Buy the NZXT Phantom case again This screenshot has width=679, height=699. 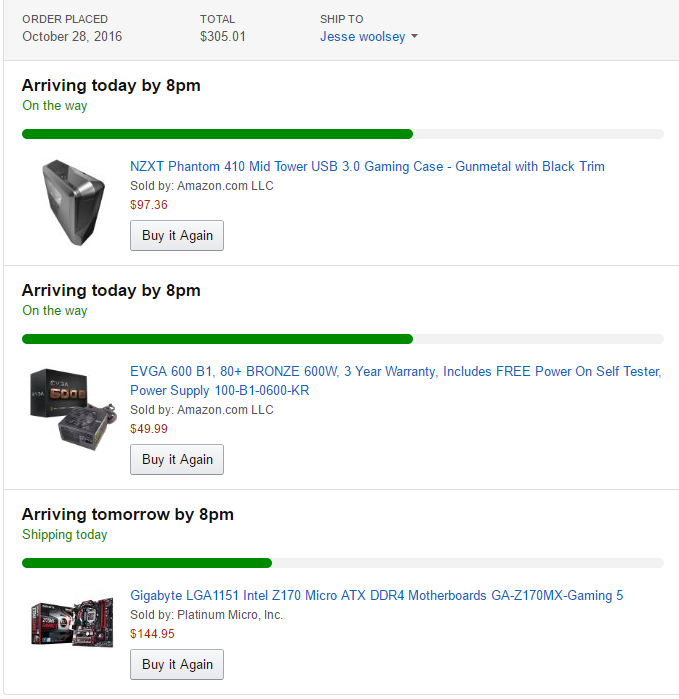click(177, 235)
